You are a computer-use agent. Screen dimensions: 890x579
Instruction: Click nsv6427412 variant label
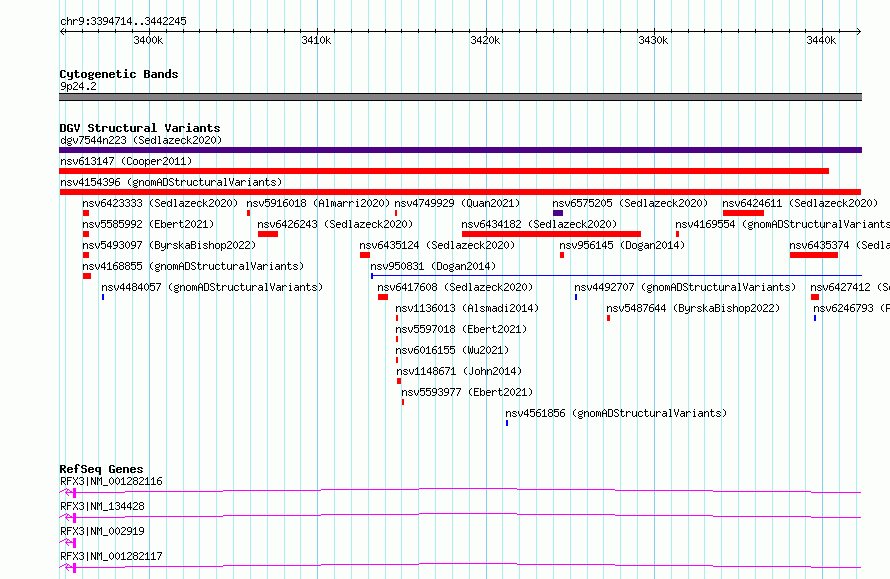click(850, 287)
